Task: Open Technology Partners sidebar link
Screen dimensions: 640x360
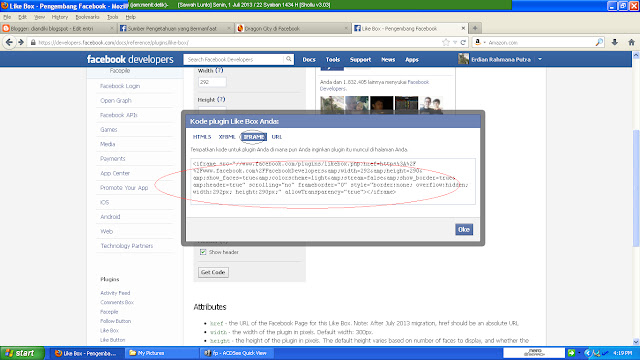Action: click(127, 246)
